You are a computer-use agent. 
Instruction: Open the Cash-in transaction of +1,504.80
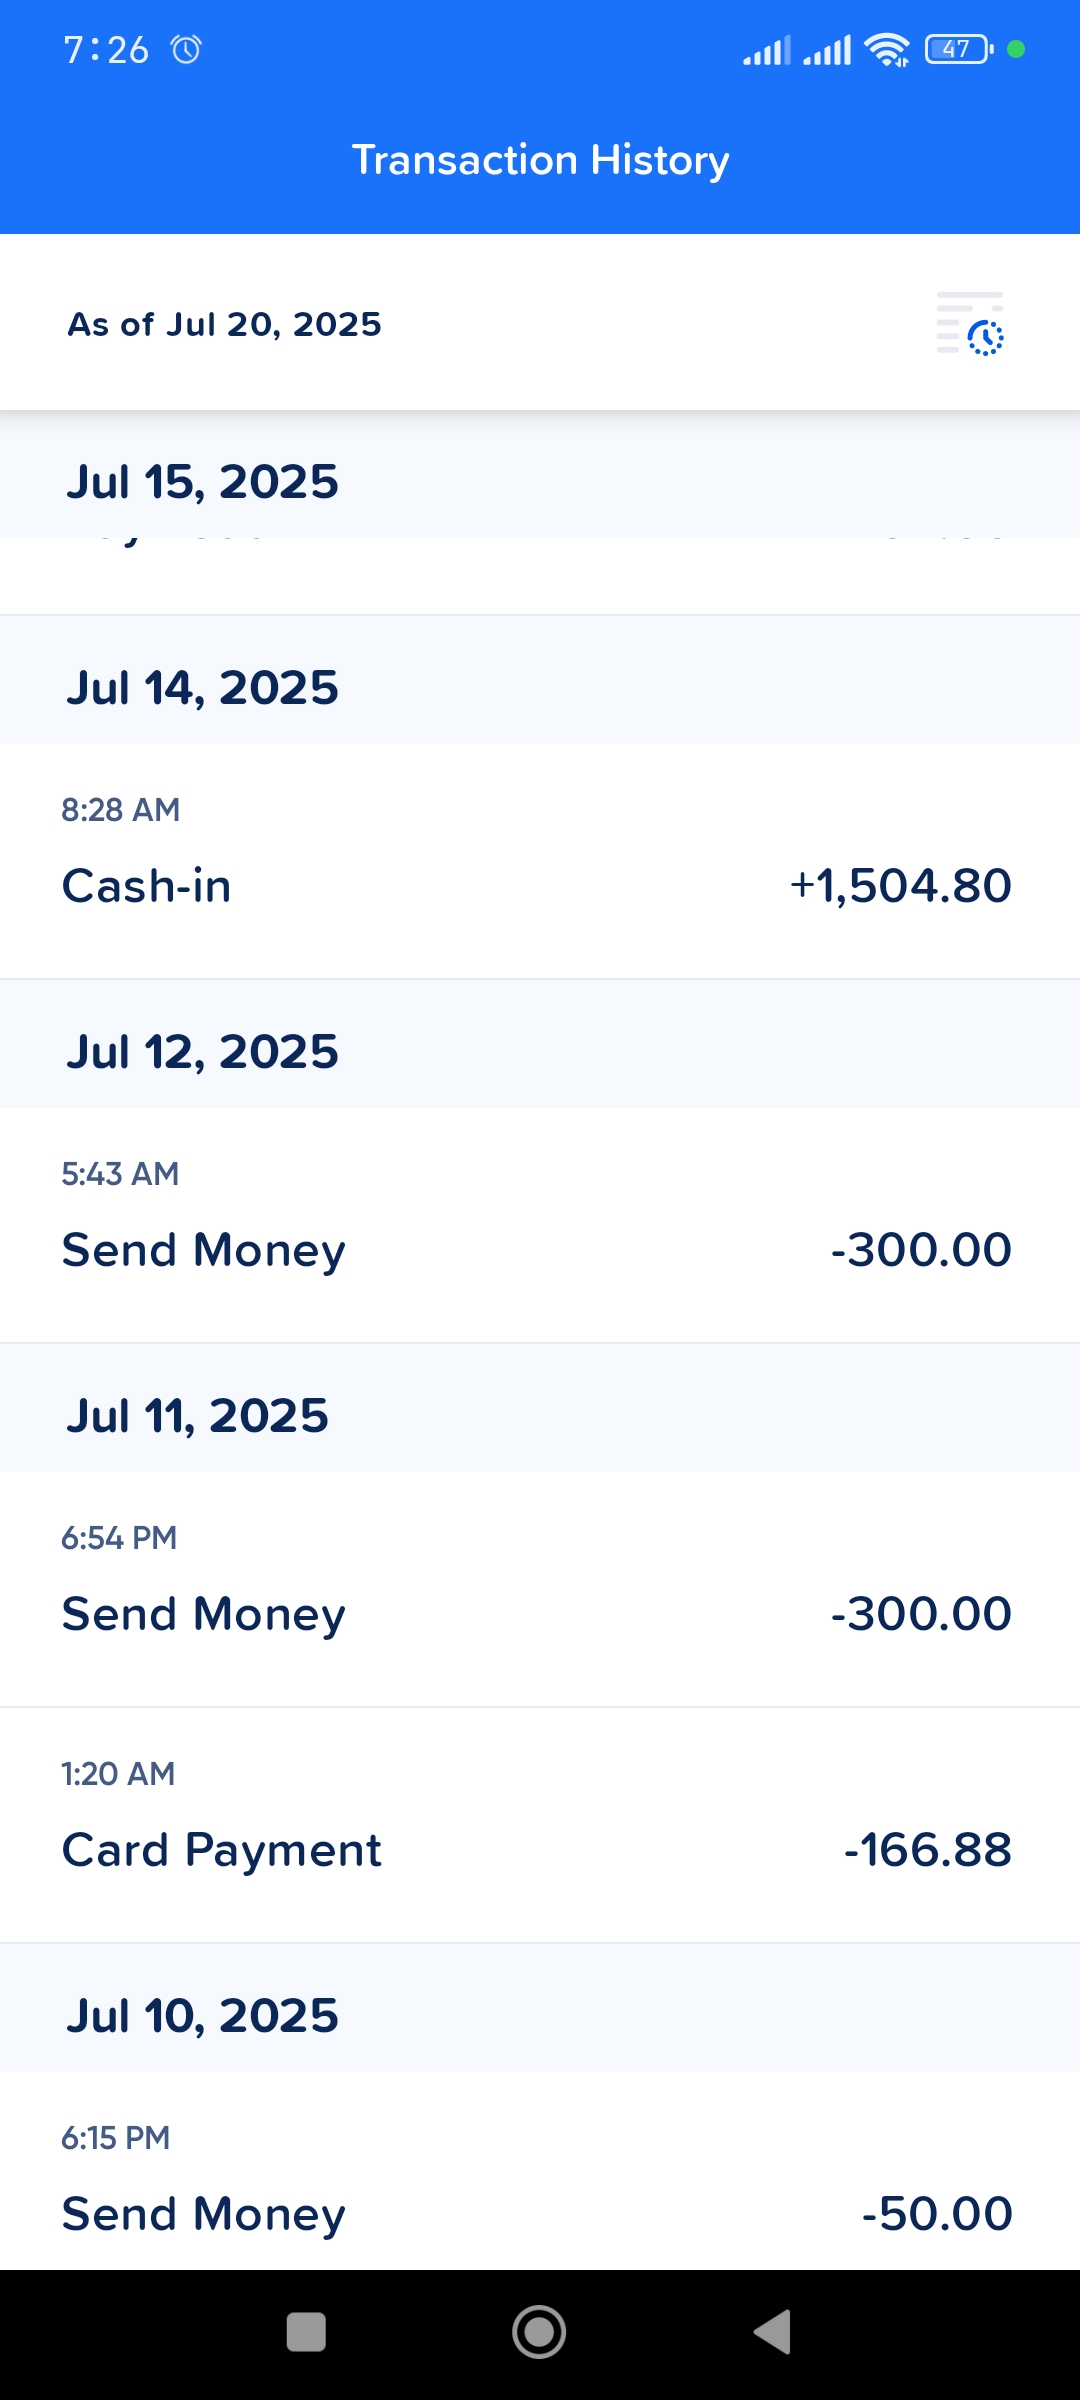[x=540, y=860]
